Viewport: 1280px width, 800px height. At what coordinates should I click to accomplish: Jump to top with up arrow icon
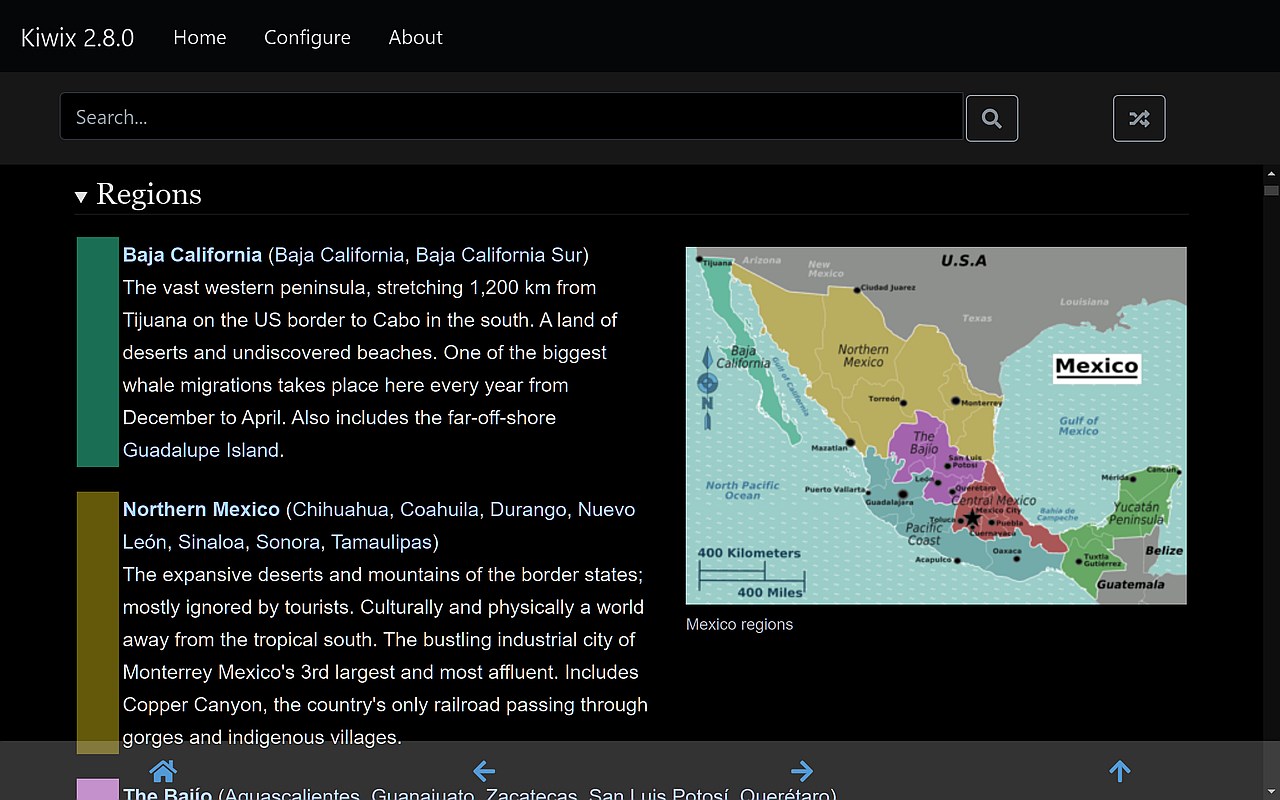click(x=1120, y=771)
